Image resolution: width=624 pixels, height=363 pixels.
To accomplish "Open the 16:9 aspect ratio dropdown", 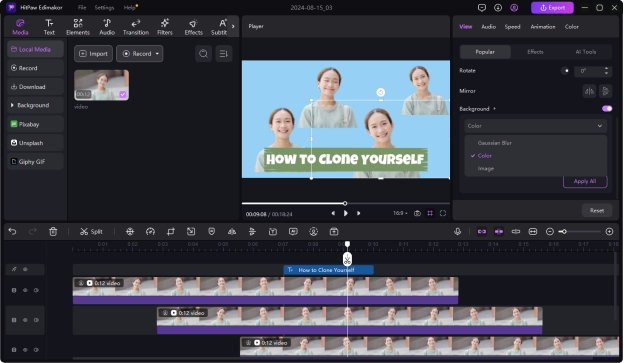I will (x=400, y=213).
